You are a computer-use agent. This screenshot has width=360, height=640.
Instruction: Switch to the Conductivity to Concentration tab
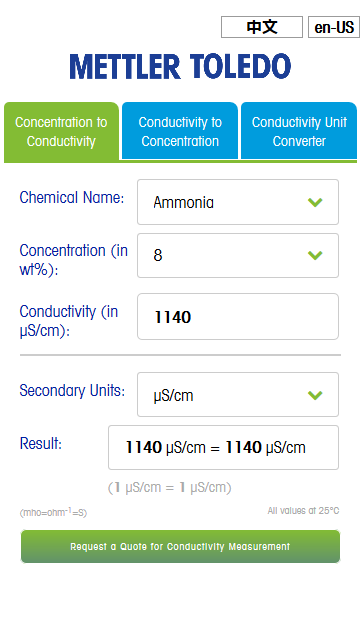click(x=180, y=131)
